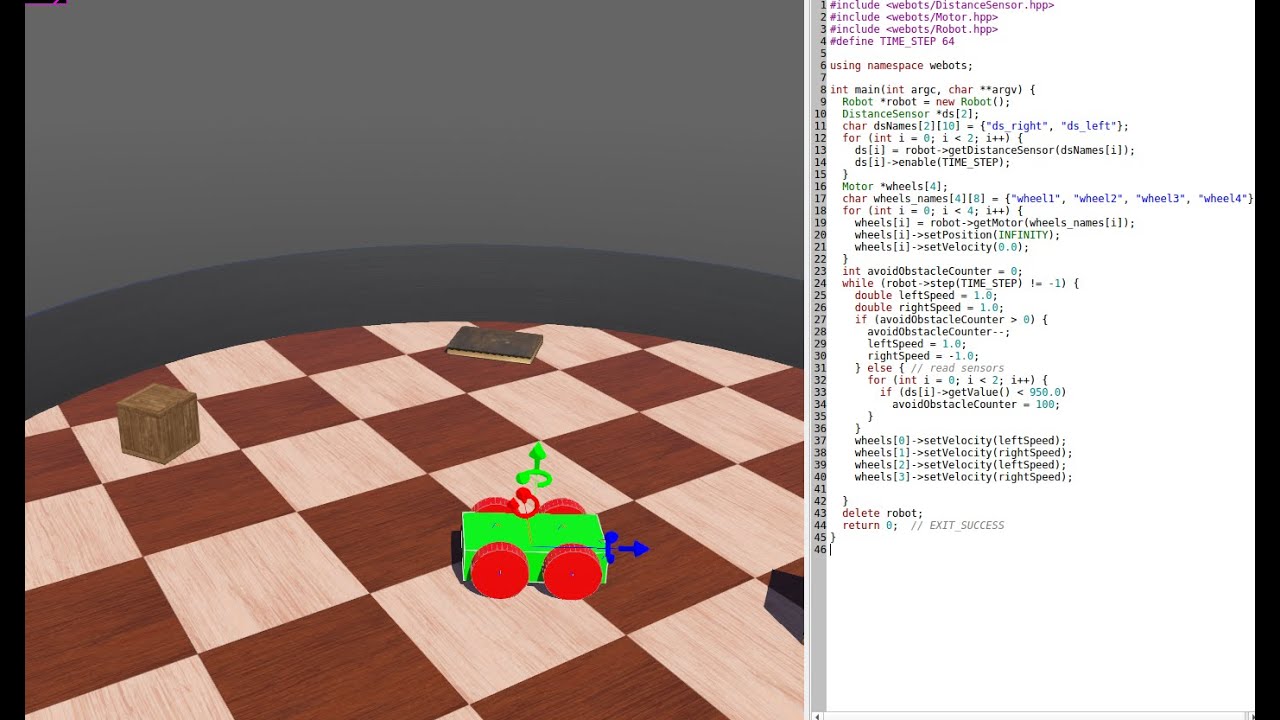This screenshot has width=1280, height=720.
Task: Click 'if (ds[i]->getValue() < 950.0)' line
Action: click(x=973, y=390)
